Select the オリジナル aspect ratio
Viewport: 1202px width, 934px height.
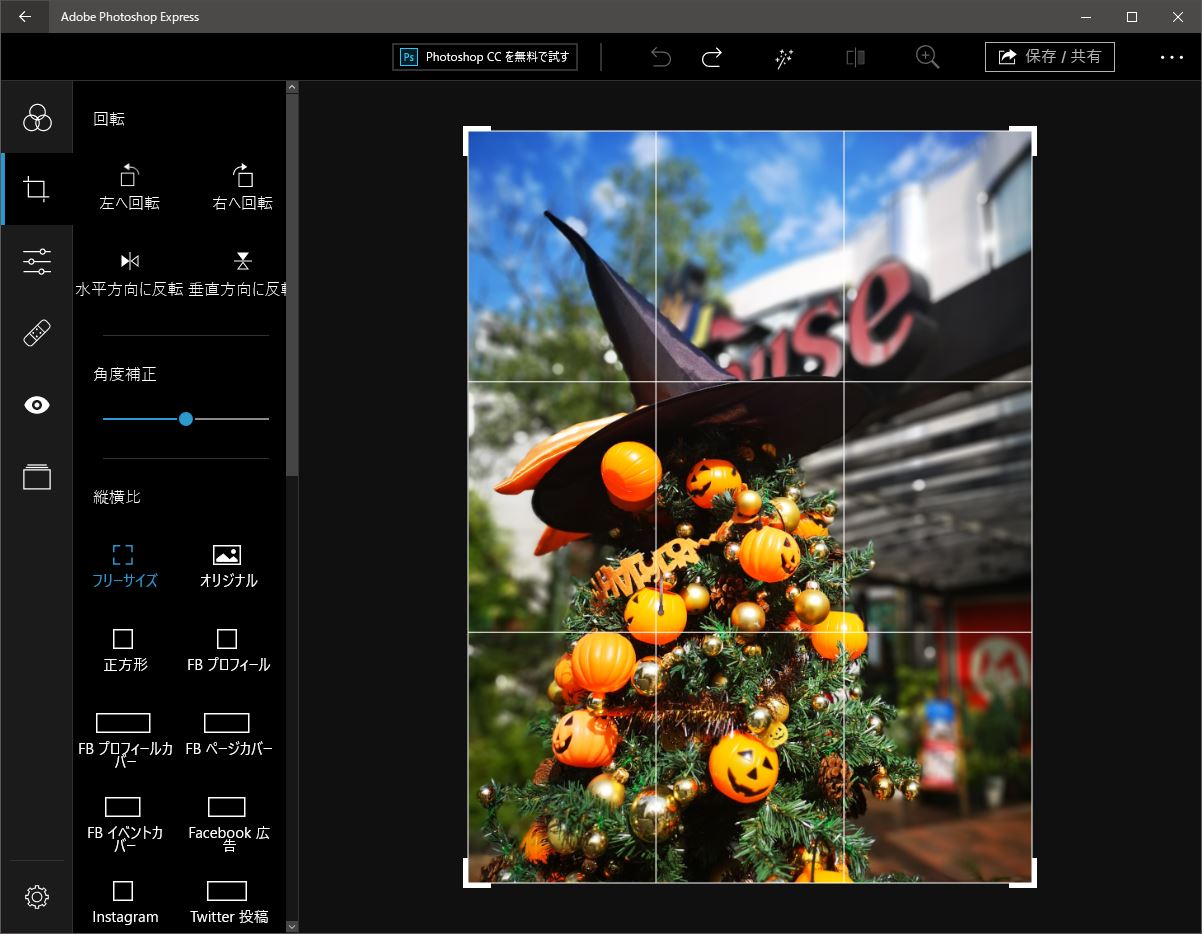click(228, 566)
